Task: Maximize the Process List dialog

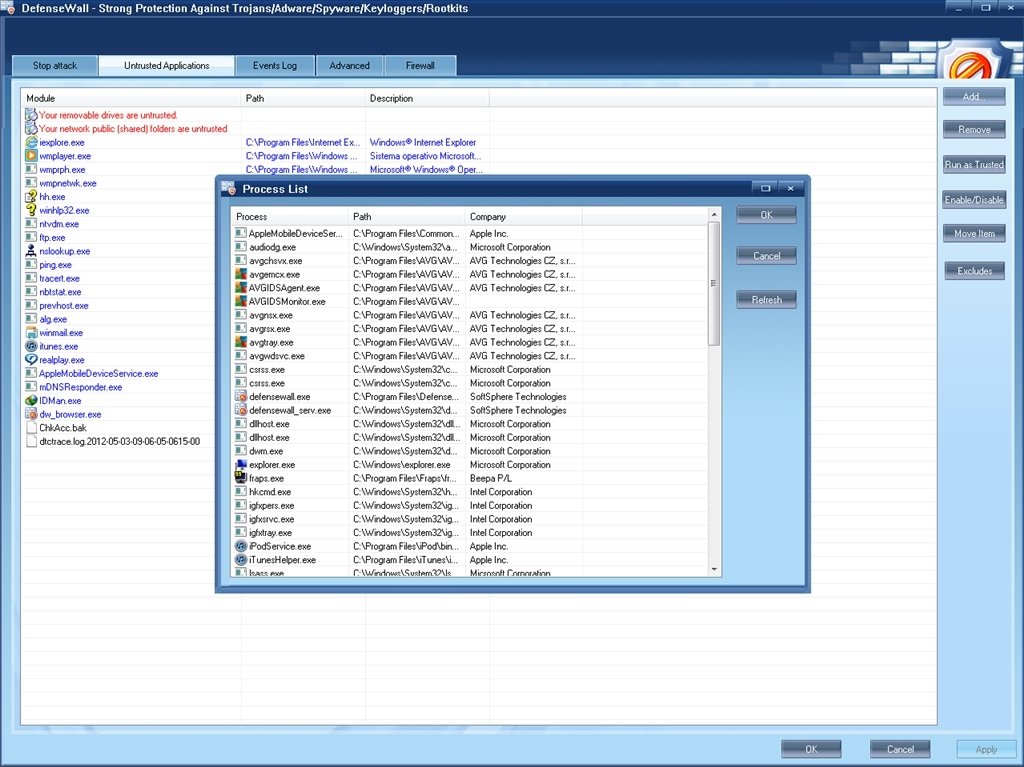Action: point(765,188)
